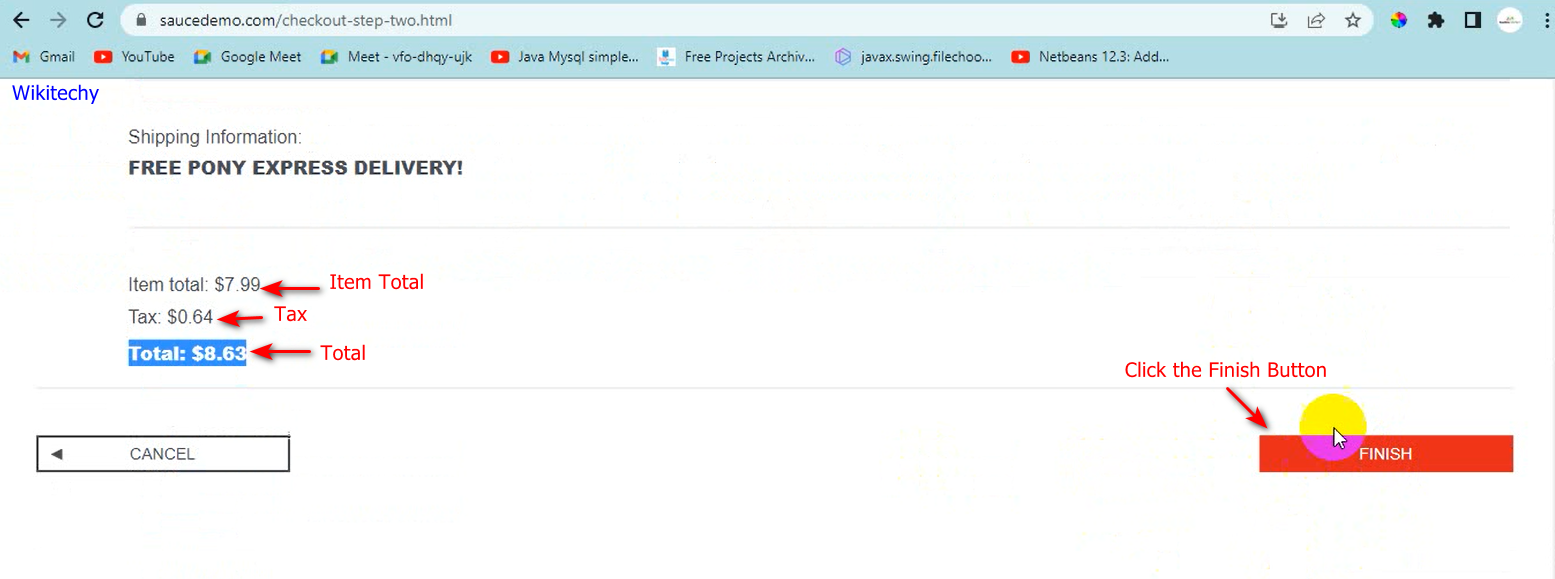The image size is (1555, 579).
Task: Open the Google Meet bookmark
Action: pyautogui.click(x=248, y=57)
